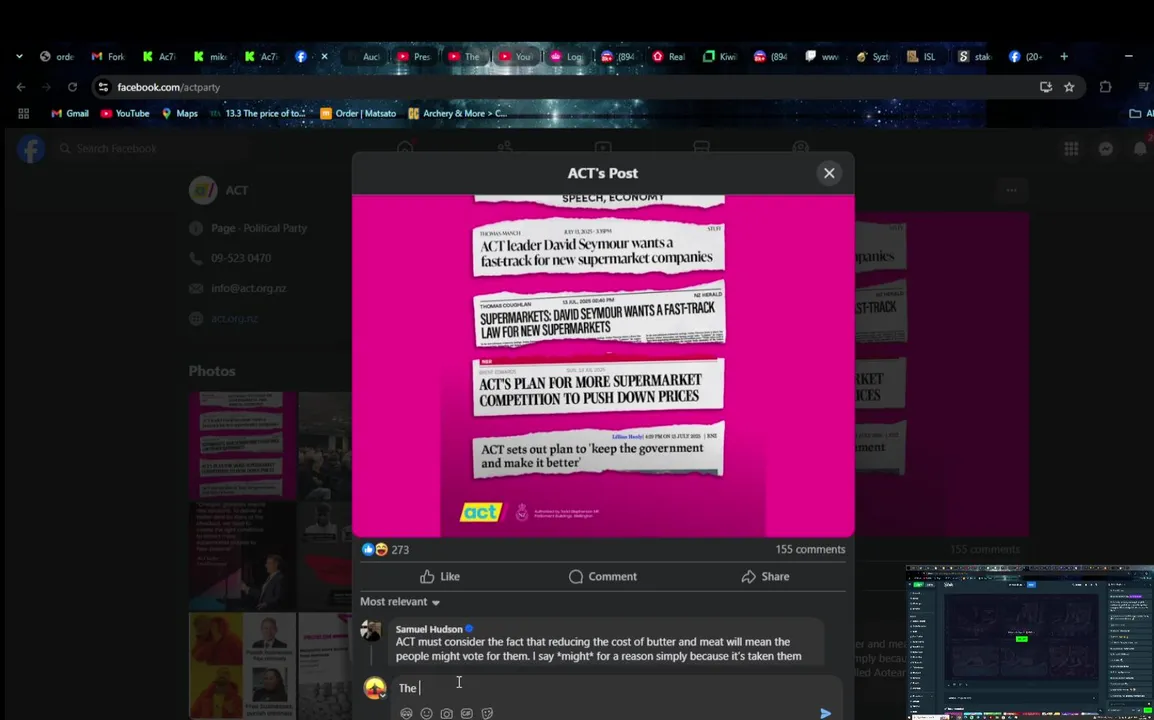The width and height of the screenshot is (1154, 720).
Task: Open the Photos section heading
Action: pos(212,371)
